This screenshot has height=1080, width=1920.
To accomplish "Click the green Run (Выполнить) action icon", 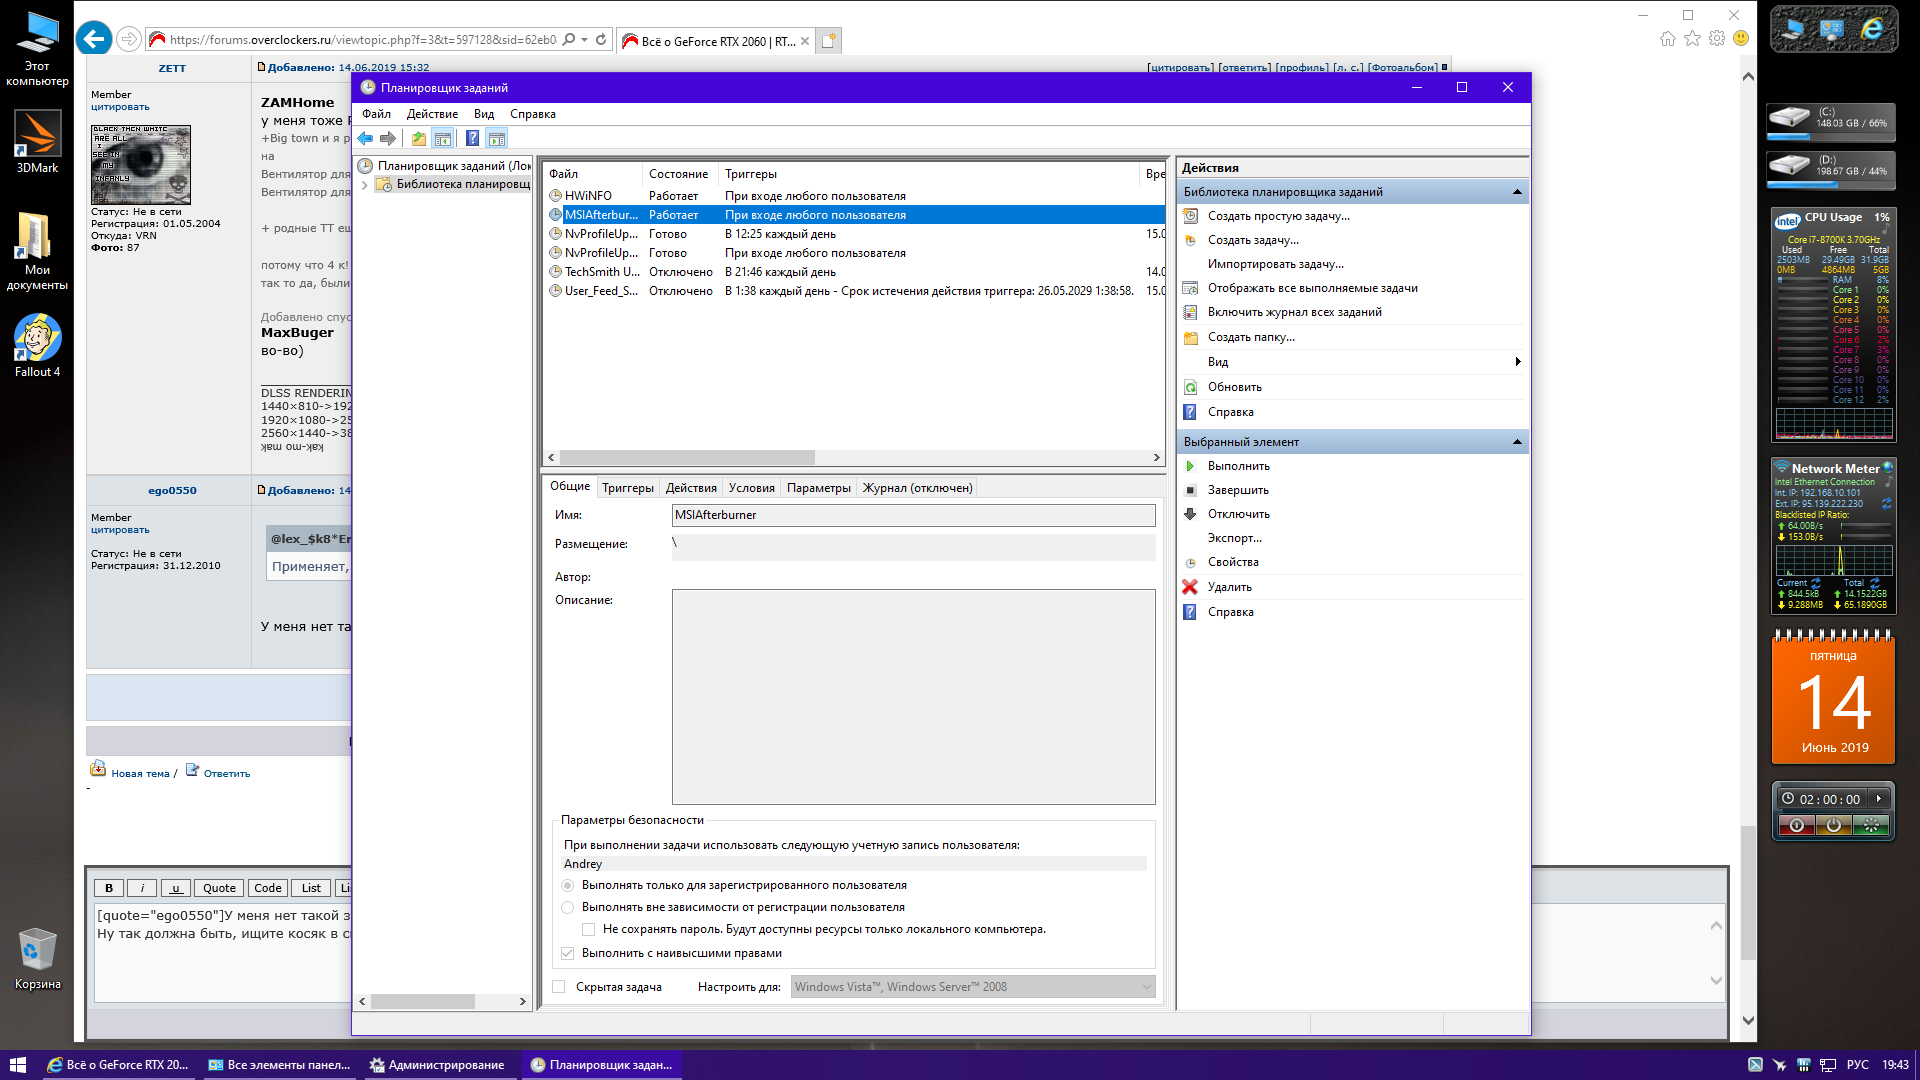I will (x=1190, y=466).
